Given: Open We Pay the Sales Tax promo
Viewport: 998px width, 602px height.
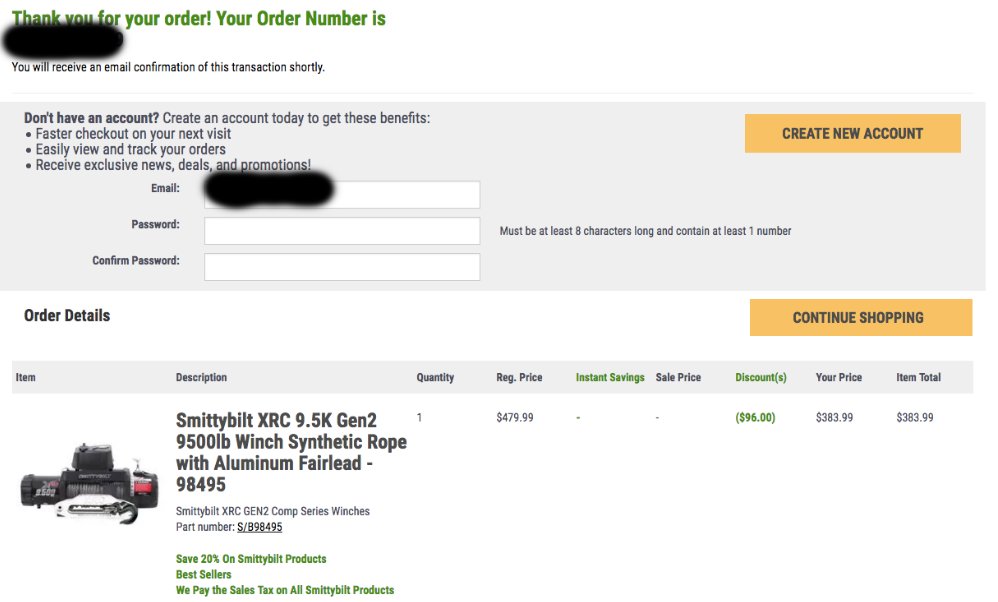Looking at the screenshot, I should click(x=285, y=590).
